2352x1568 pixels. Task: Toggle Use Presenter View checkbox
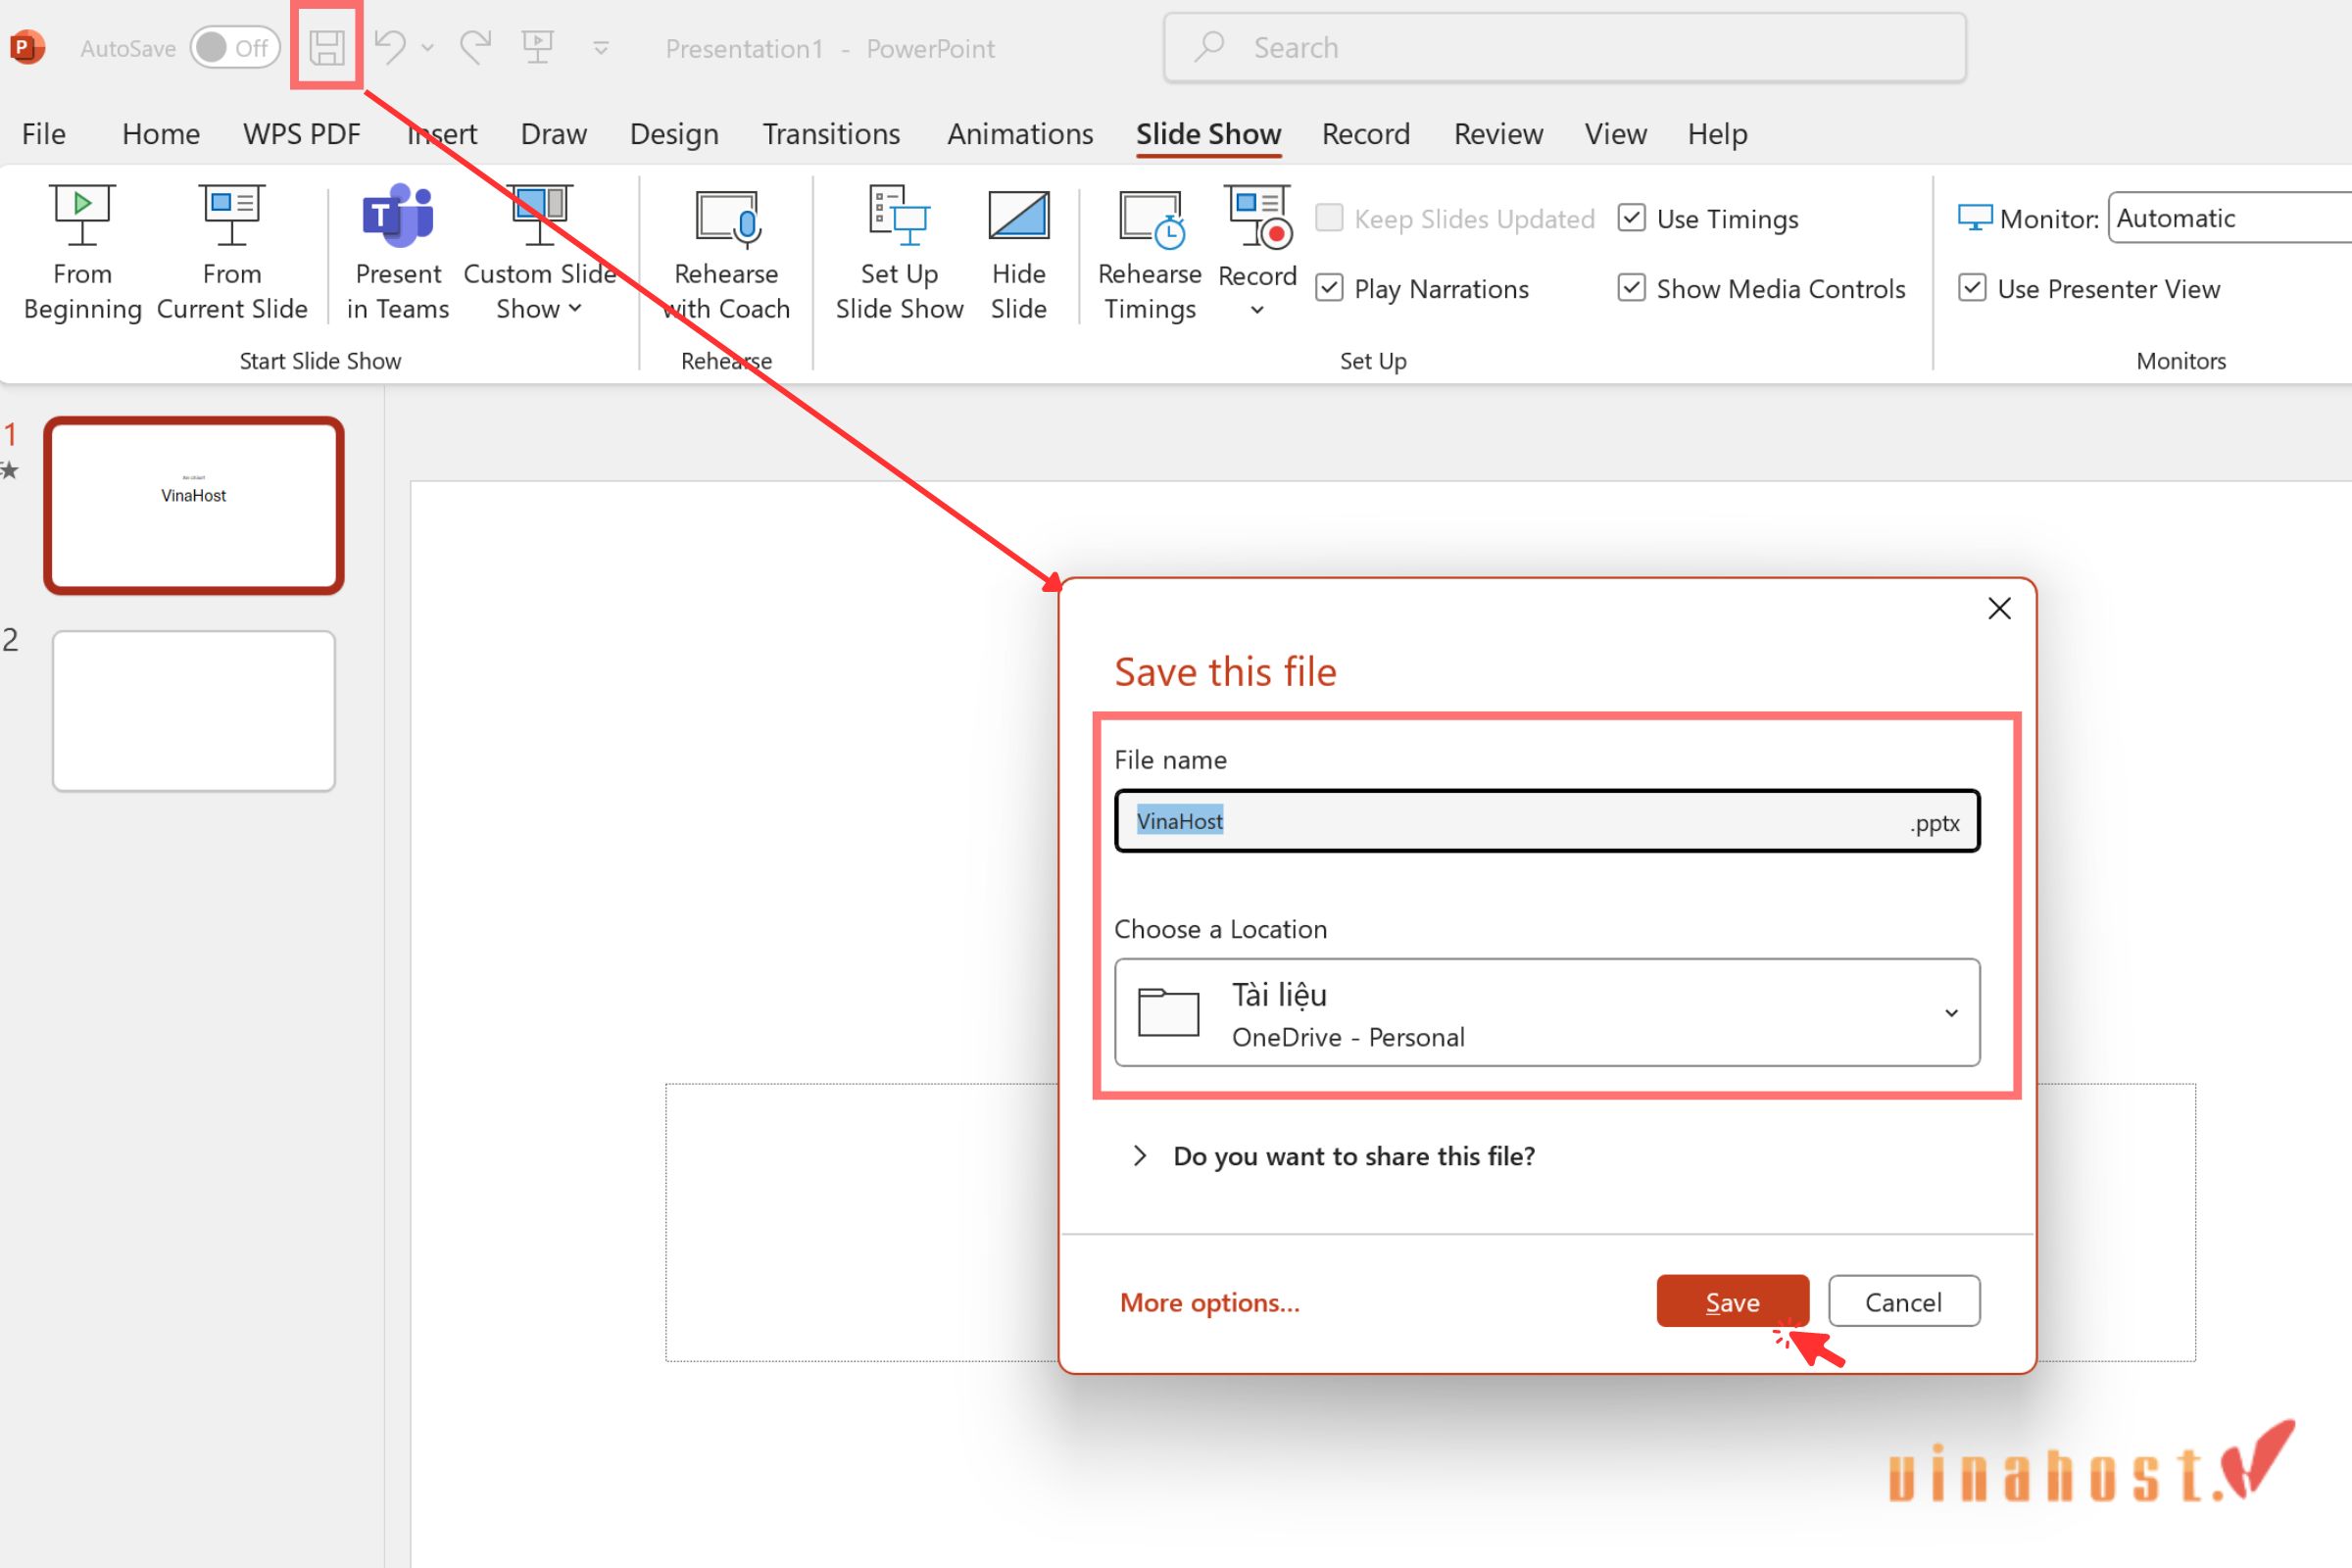[1972, 288]
